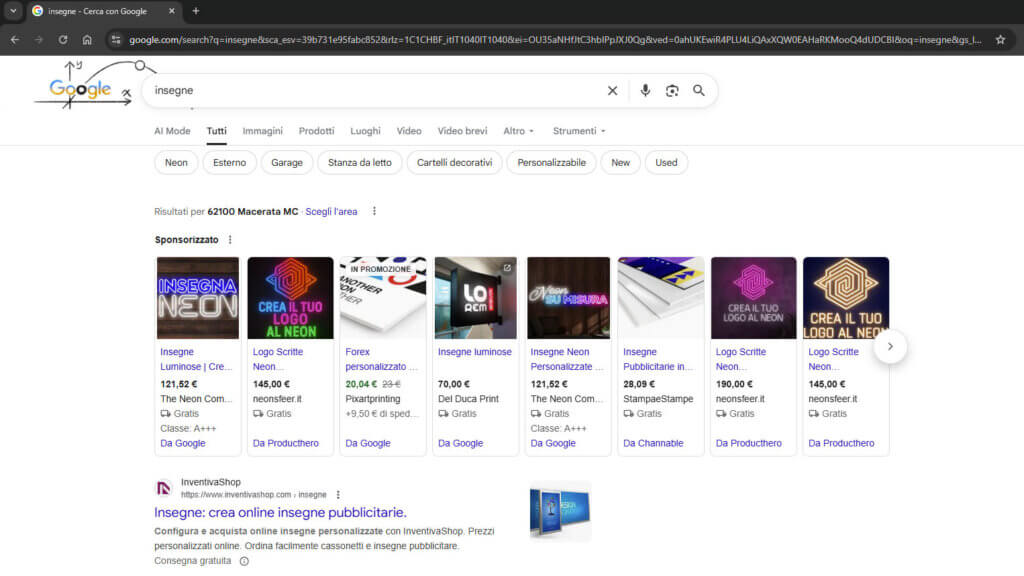Reload the current page

(x=63, y=40)
